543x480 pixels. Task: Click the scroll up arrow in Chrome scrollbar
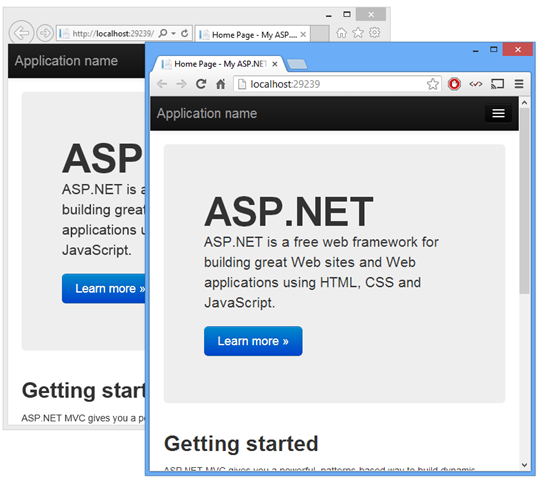pyautogui.click(x=524, y=103)
